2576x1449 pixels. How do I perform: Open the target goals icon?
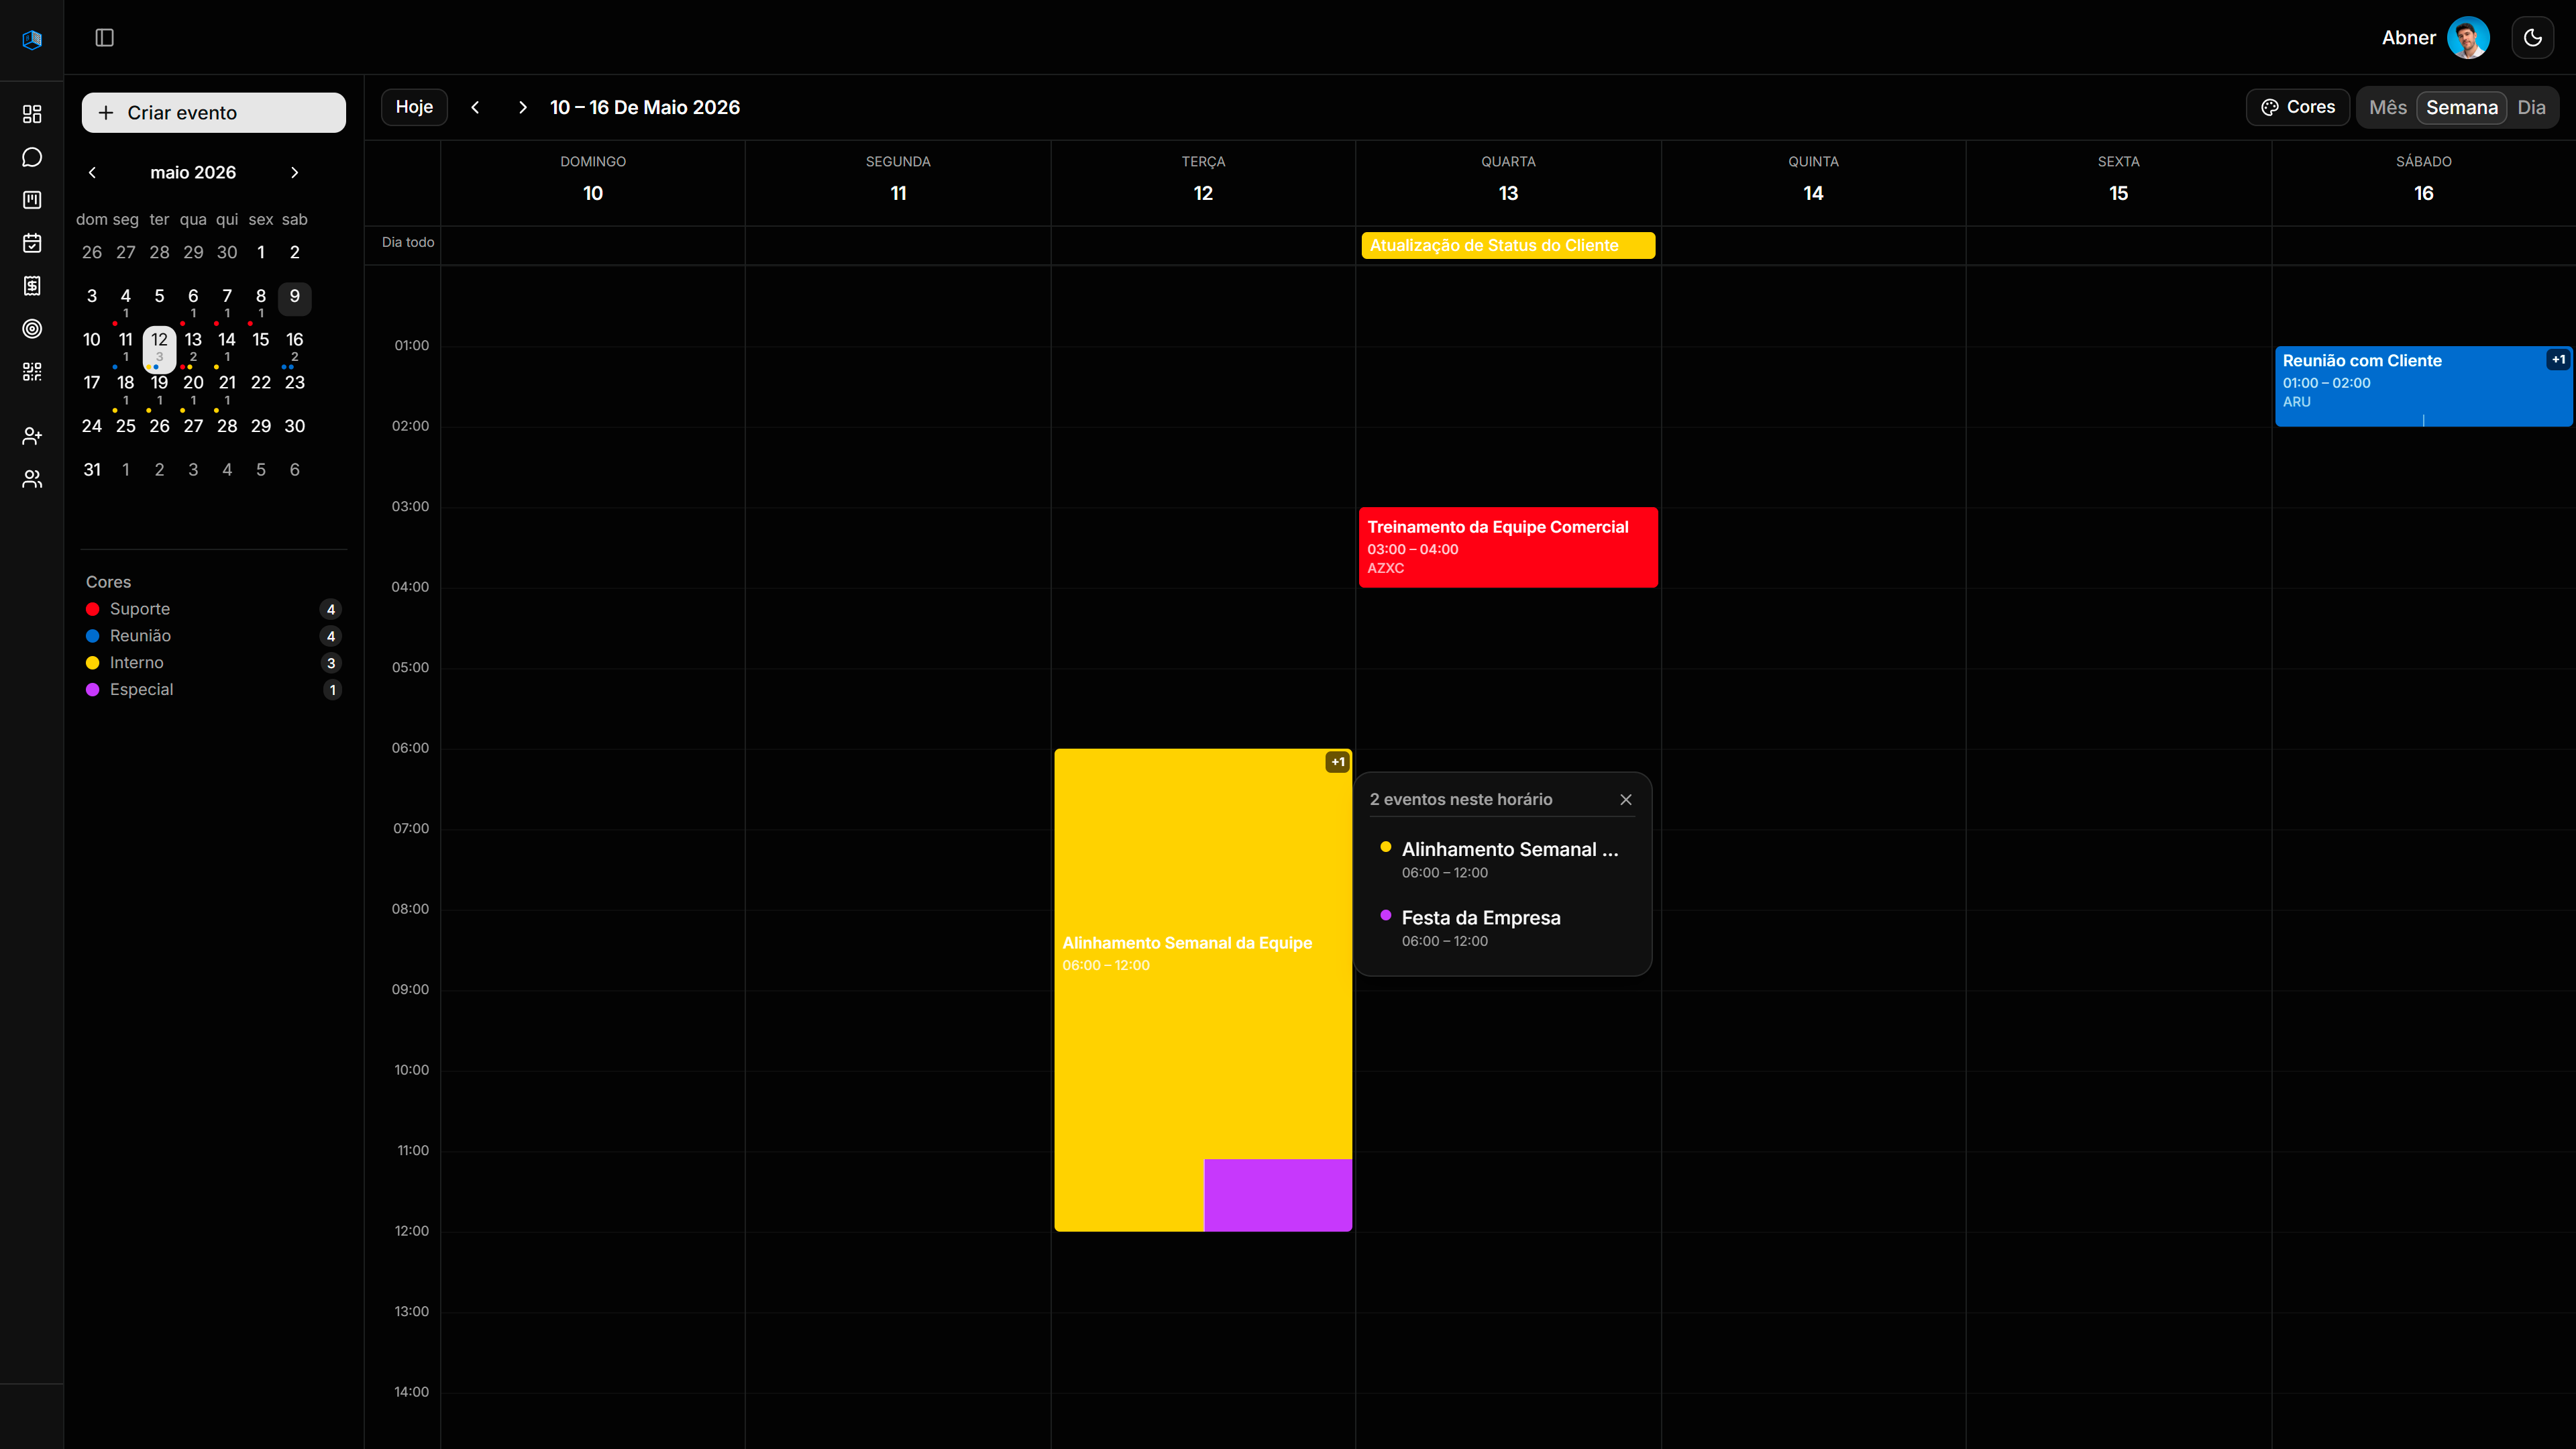pos(32,329)
